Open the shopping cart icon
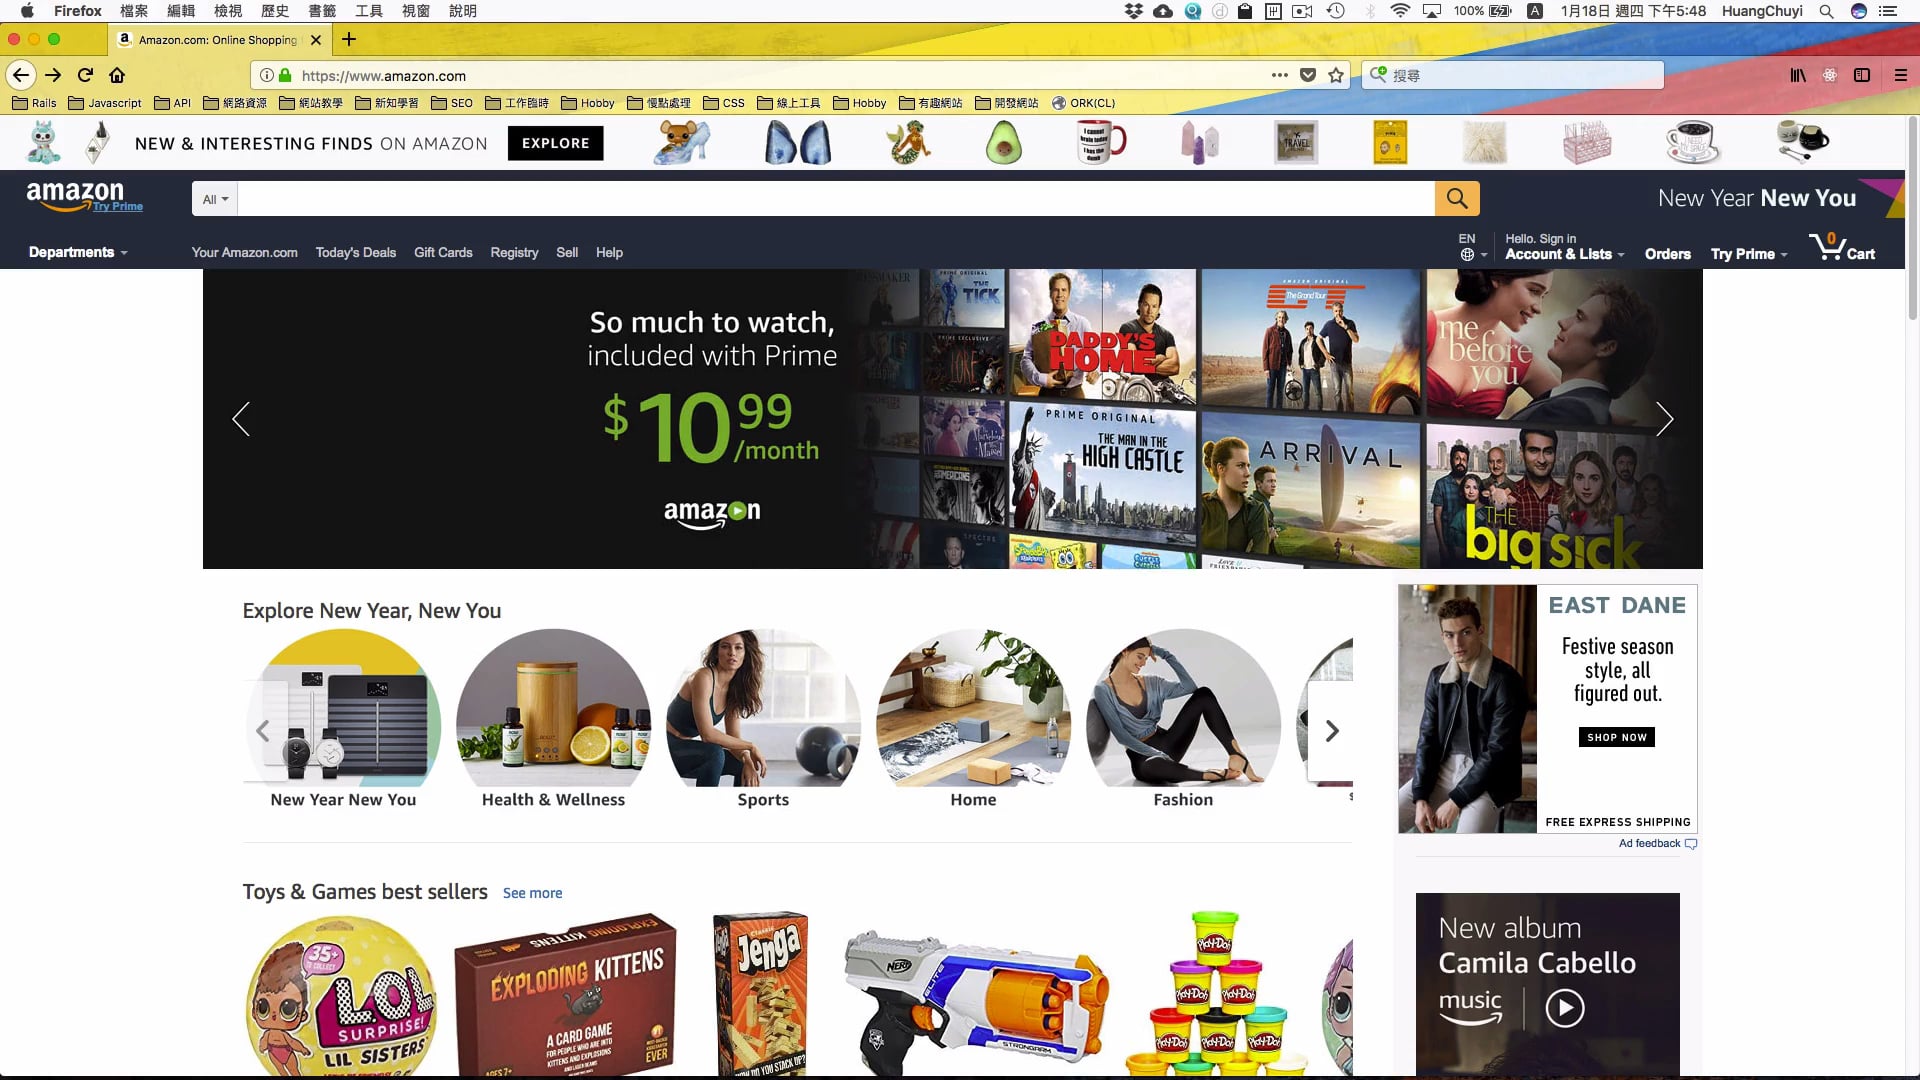The width and height of the screenshot is (1920, 1080). 1842,248
